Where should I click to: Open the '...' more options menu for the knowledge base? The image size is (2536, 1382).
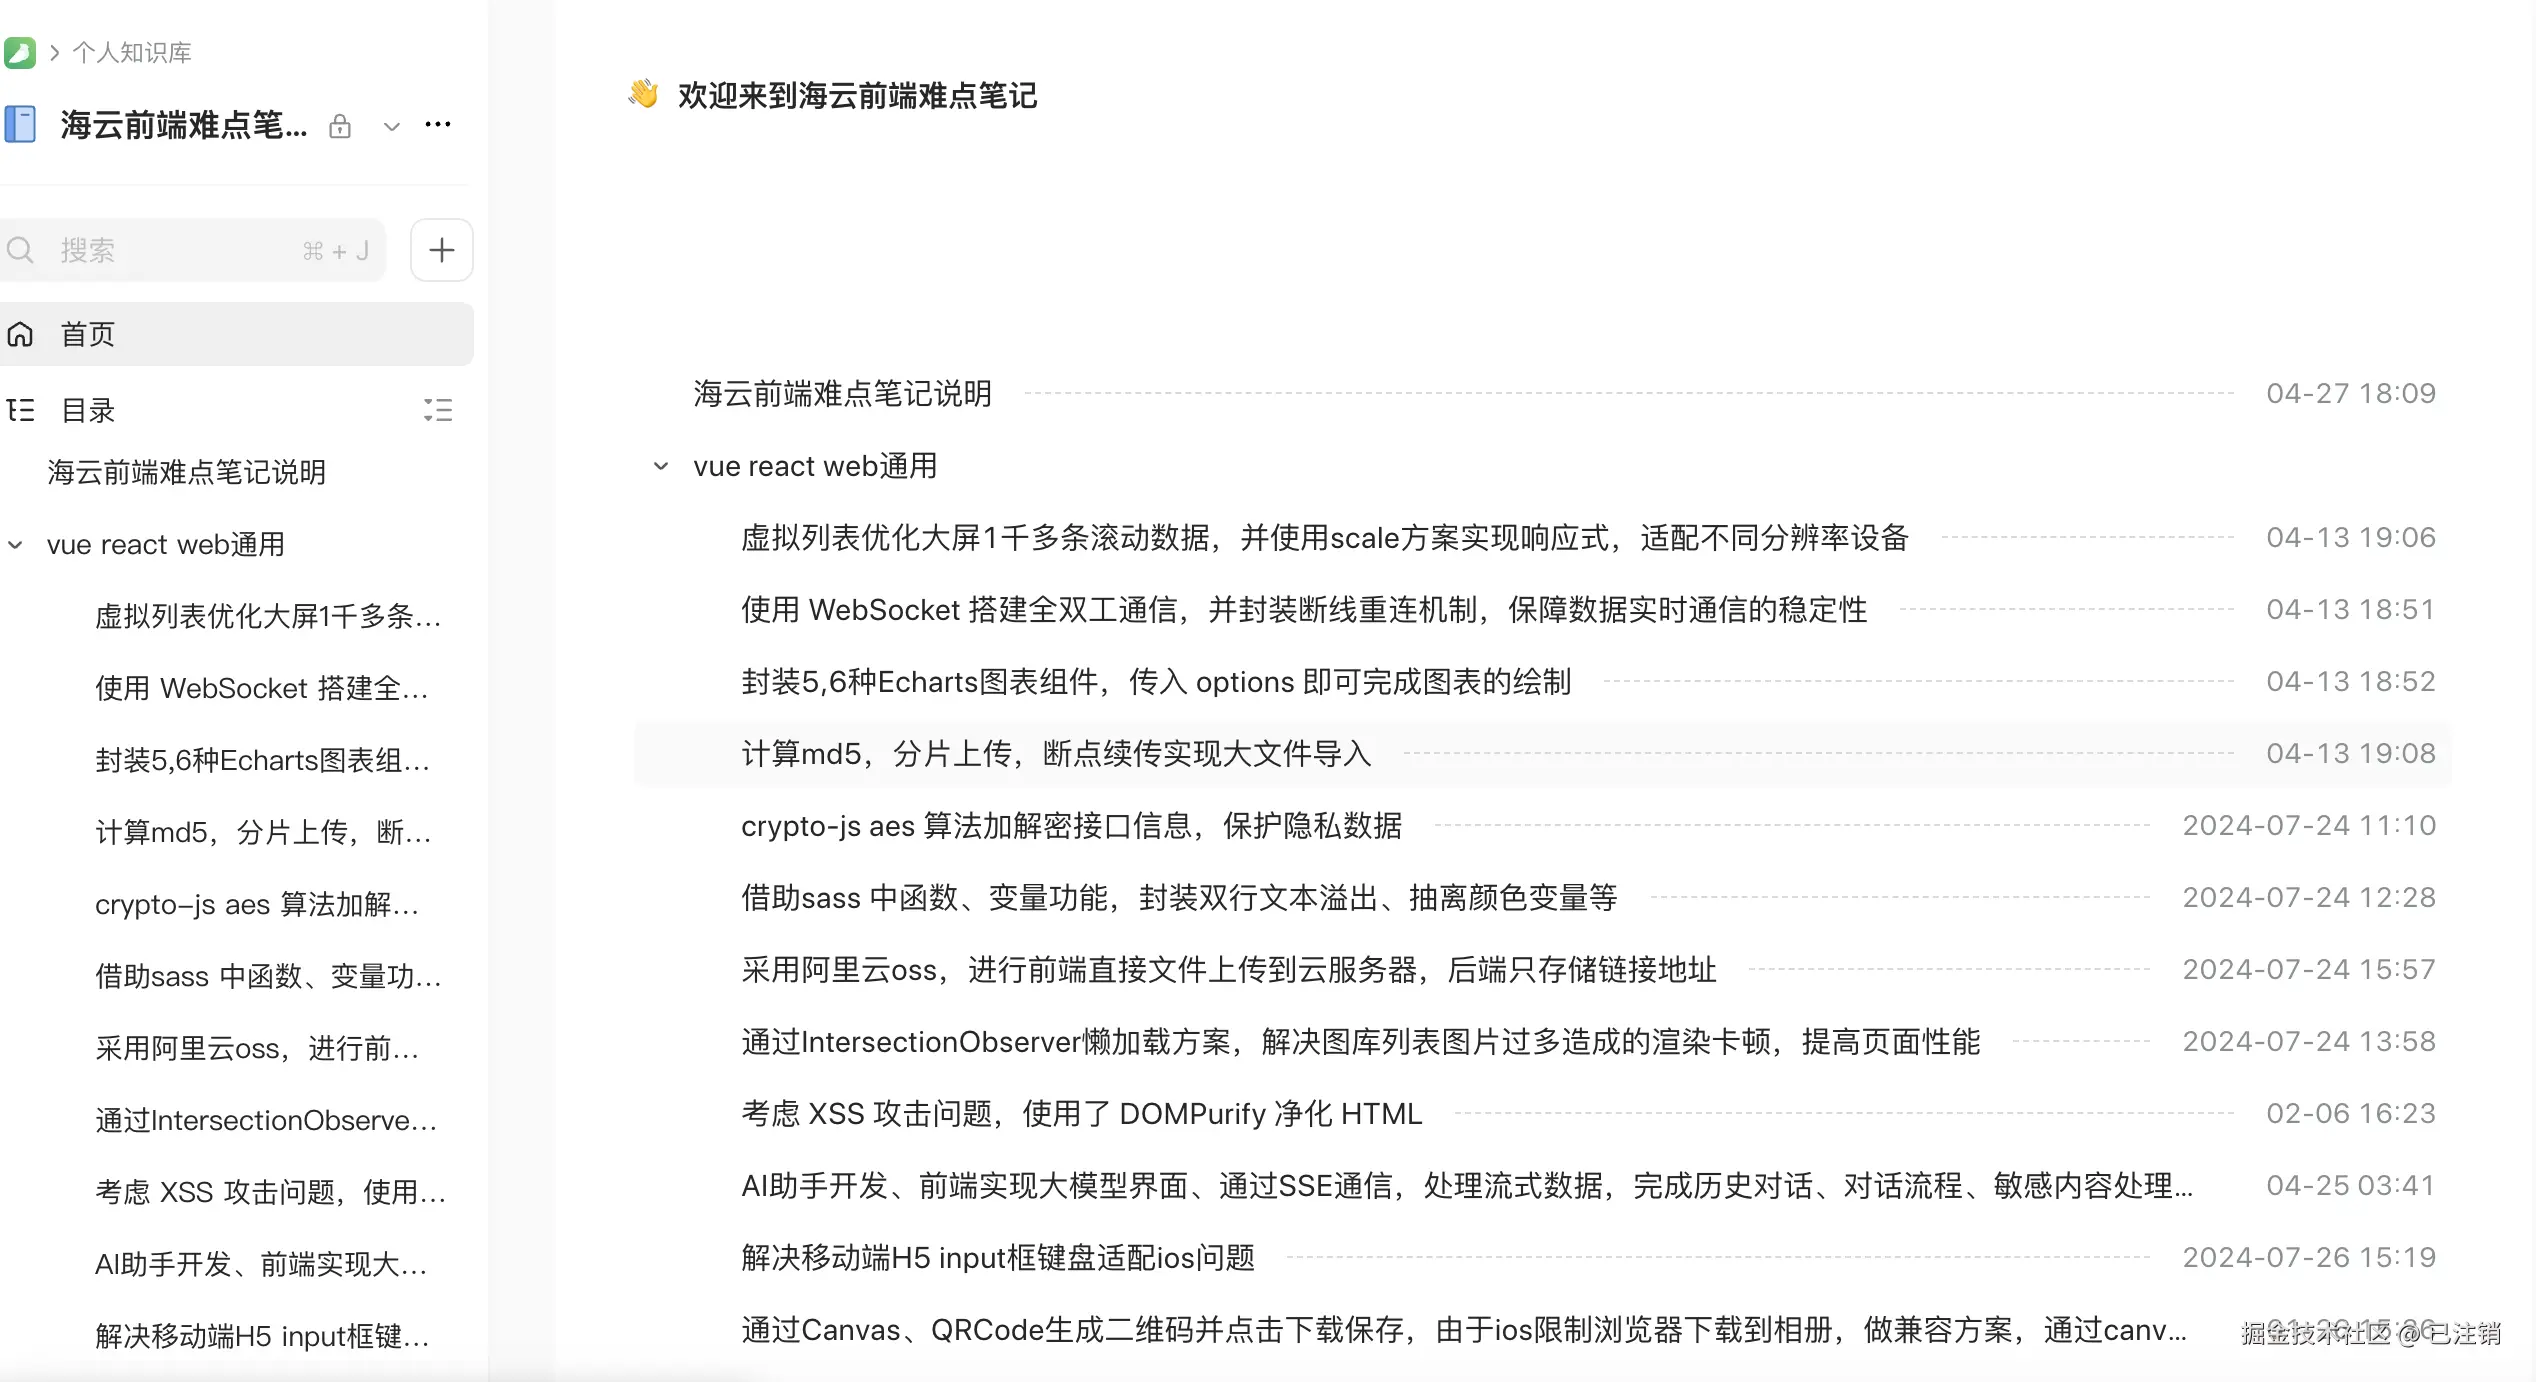tap(438, 124)
